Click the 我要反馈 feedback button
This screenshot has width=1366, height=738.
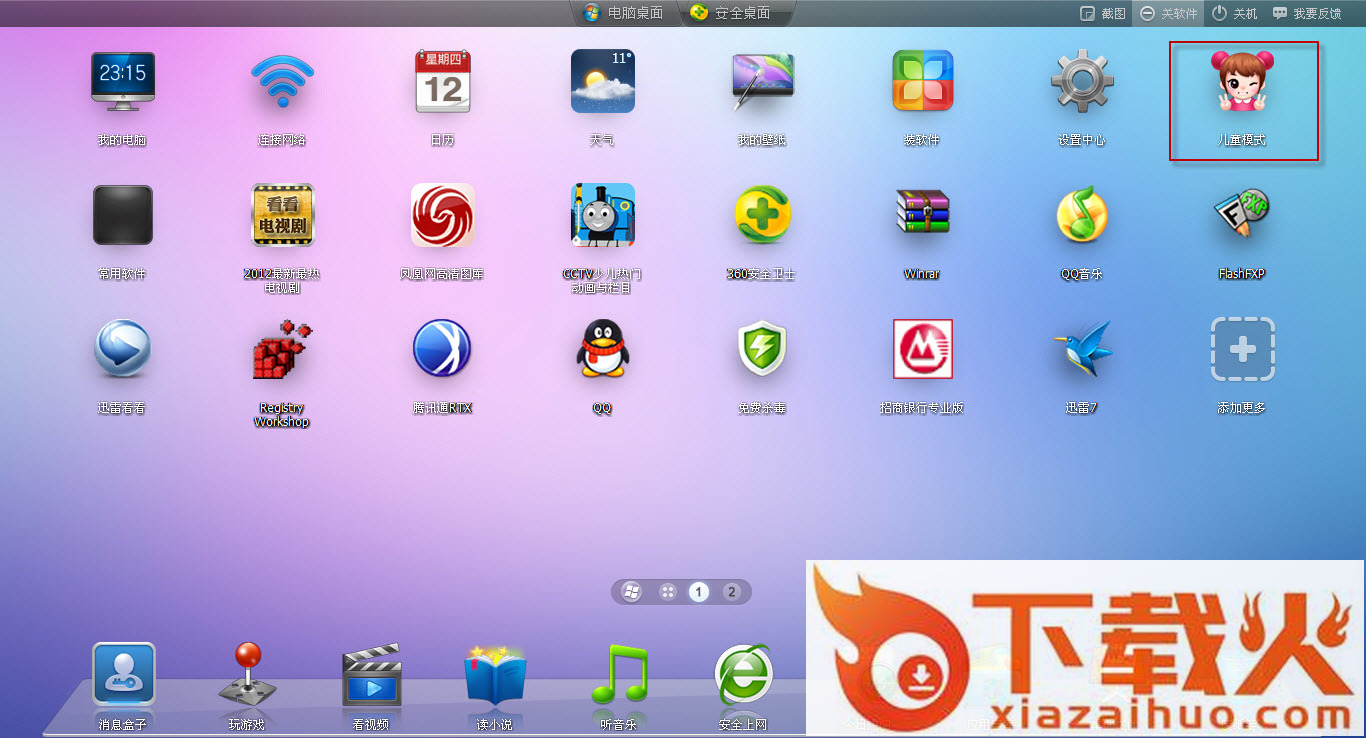tap(1307, 13)
